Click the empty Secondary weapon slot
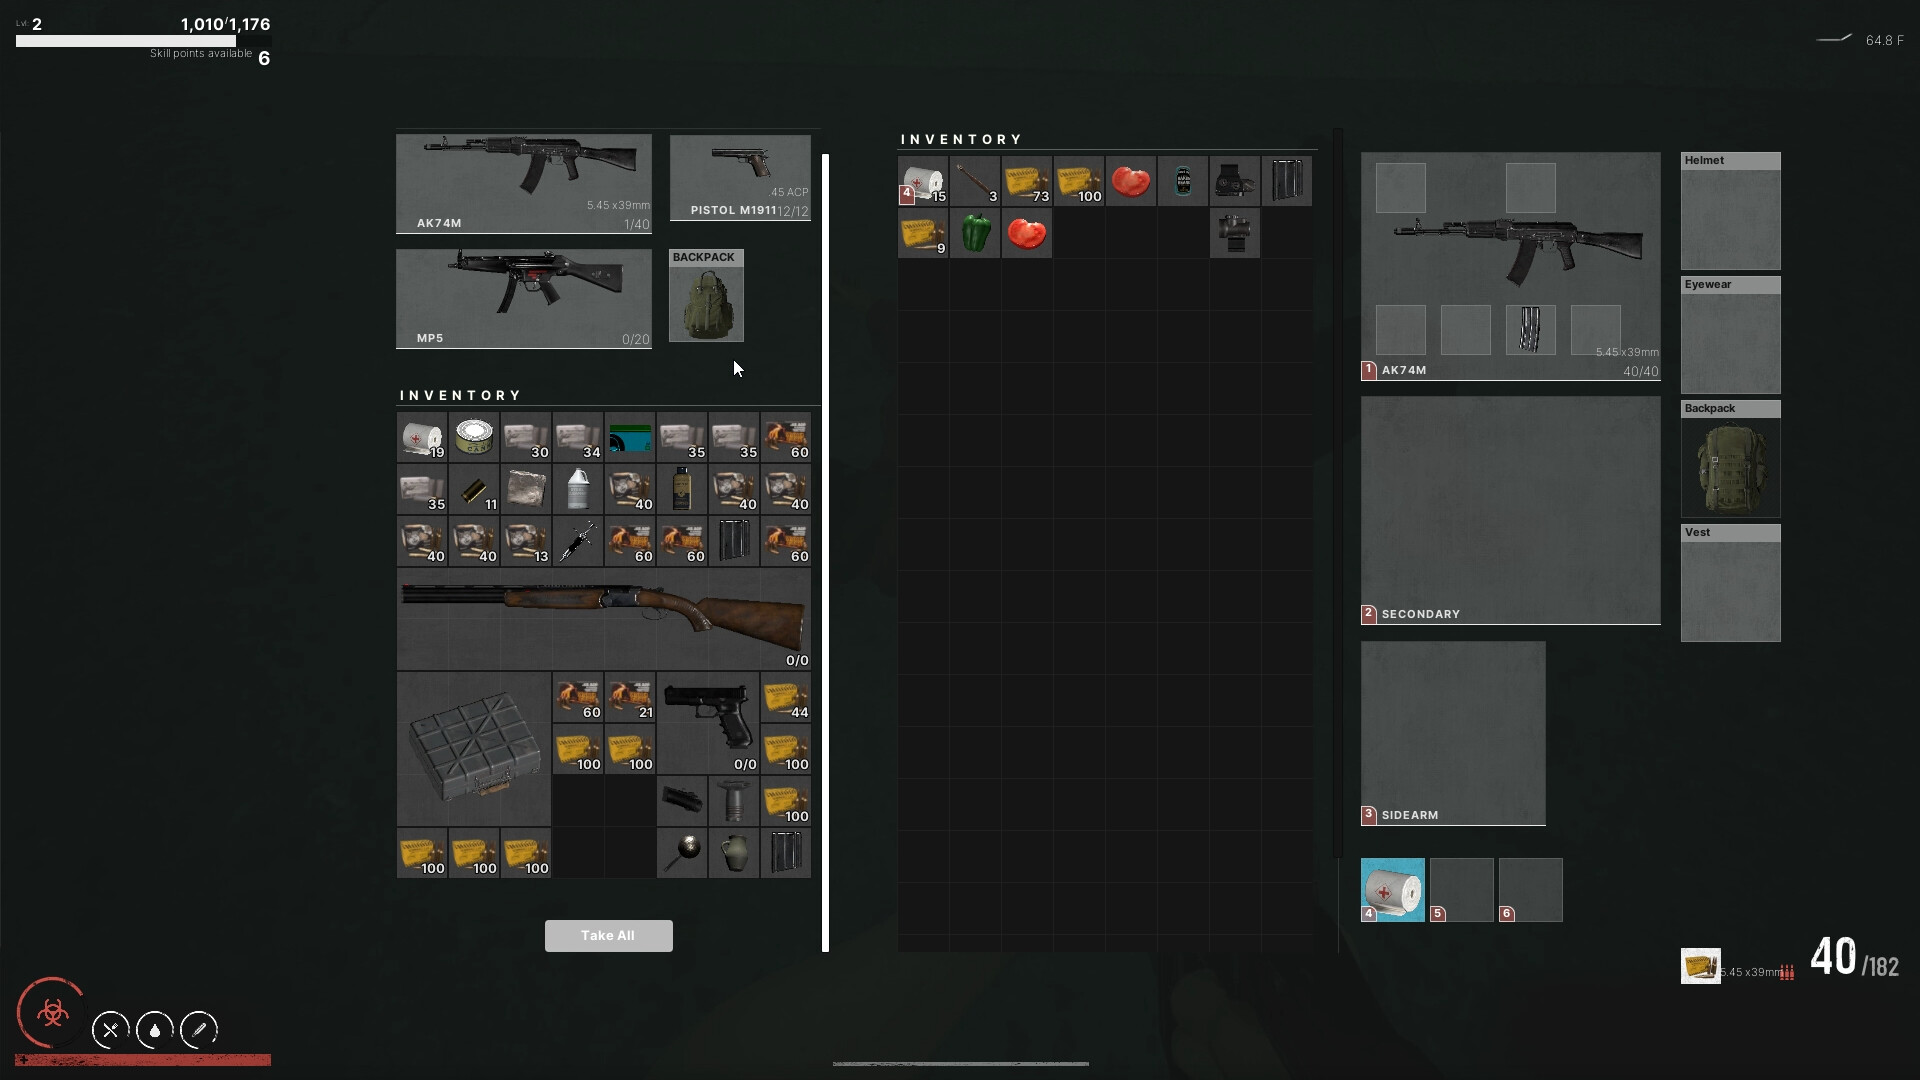Image resolution: width=1920 pixels, height=1080 pixels. 1510,510
